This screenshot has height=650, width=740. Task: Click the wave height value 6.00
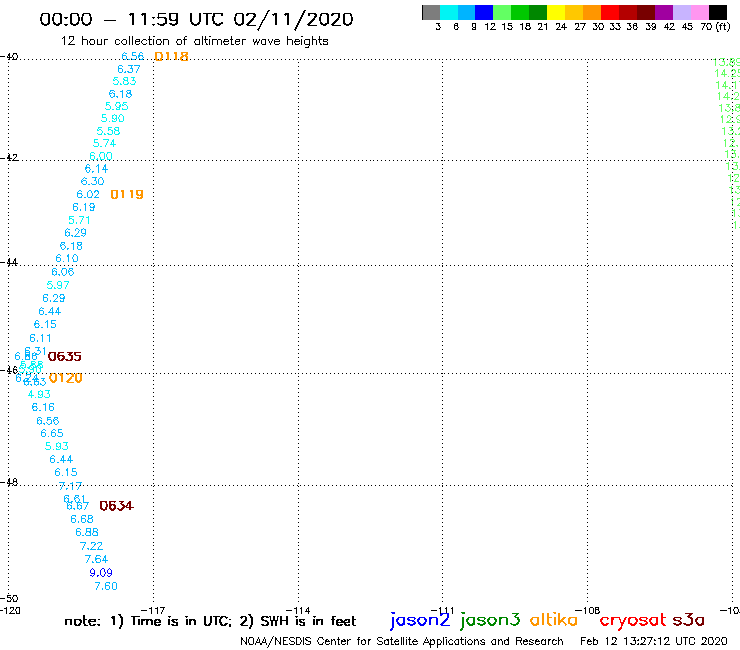(101, 156)
